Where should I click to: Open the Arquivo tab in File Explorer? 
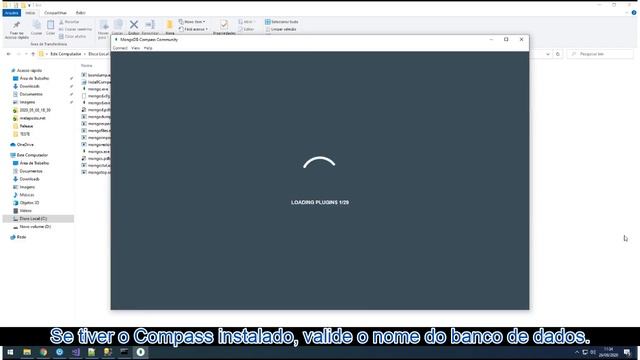coord(11,13)
